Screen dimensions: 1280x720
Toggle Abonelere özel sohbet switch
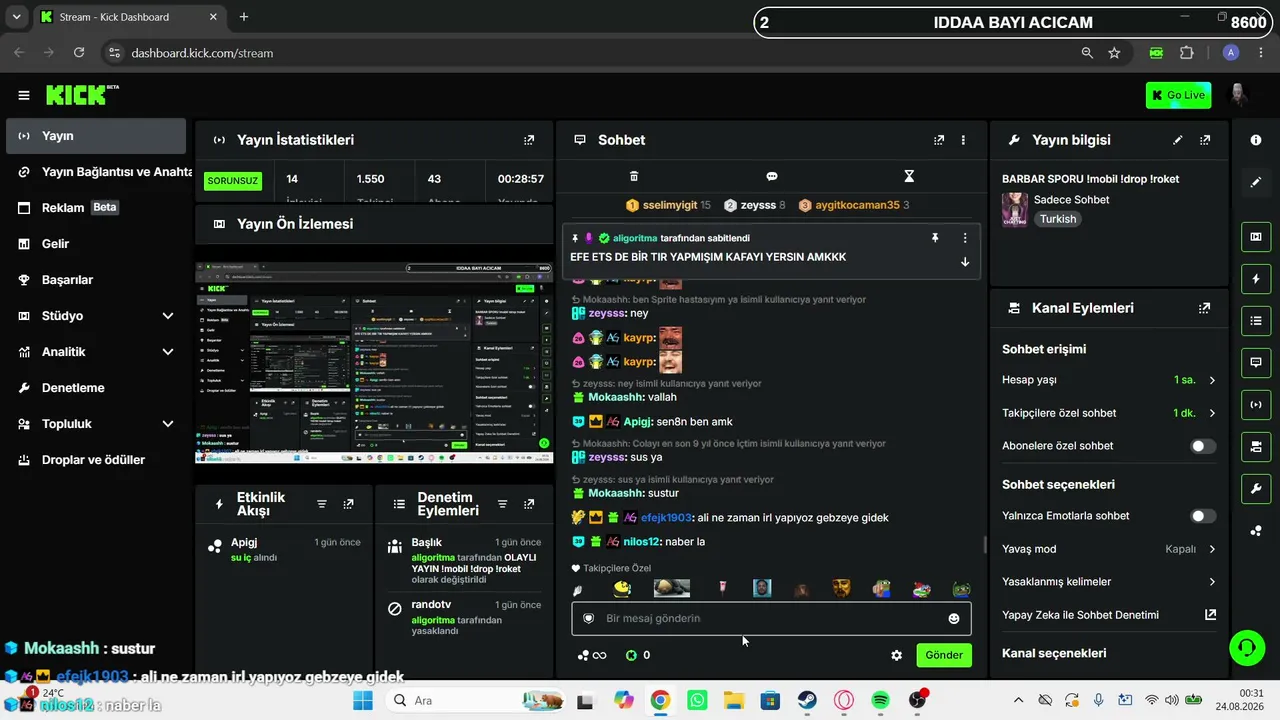tap(1203, 446)
